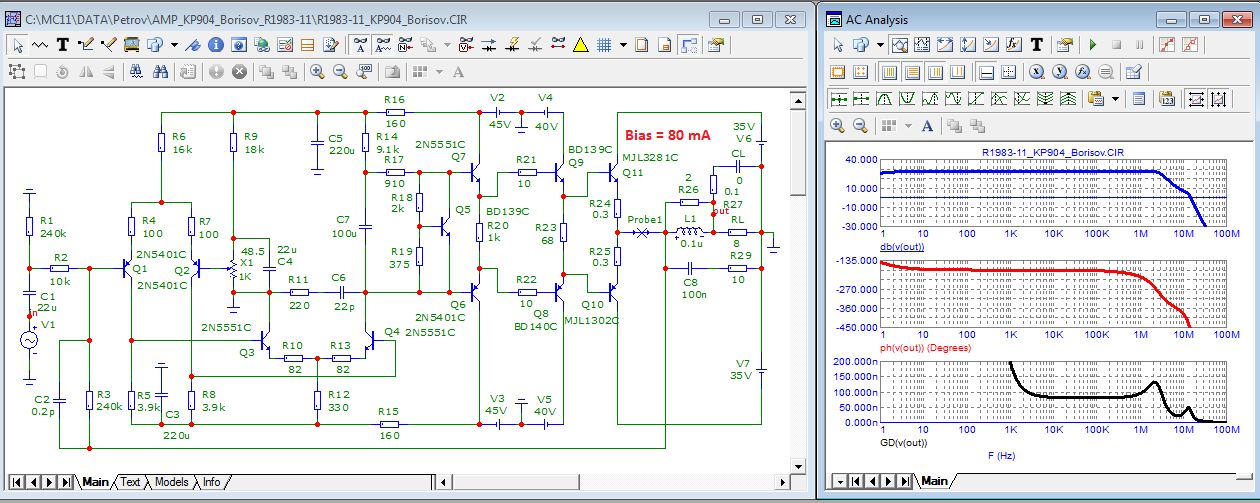
Task: Click the red 'Bias = 80 mA' text
Action: coord(668,135)
